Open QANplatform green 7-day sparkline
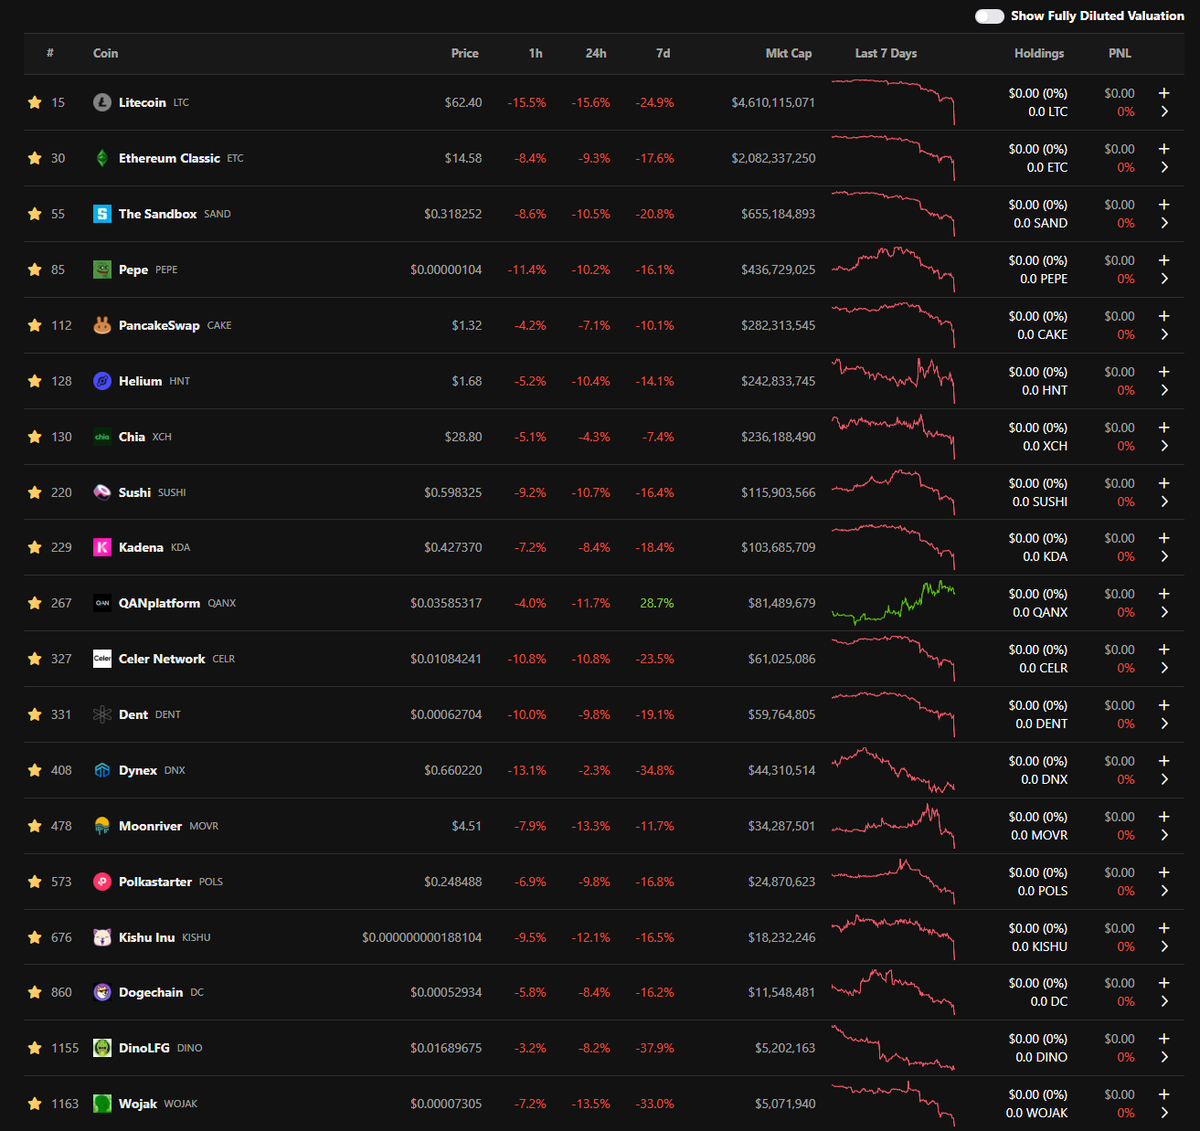 [x=893, y=603]
